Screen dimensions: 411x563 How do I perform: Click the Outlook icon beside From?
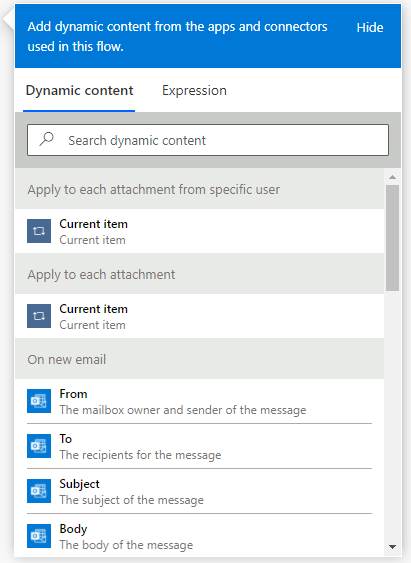coord(39,401)
